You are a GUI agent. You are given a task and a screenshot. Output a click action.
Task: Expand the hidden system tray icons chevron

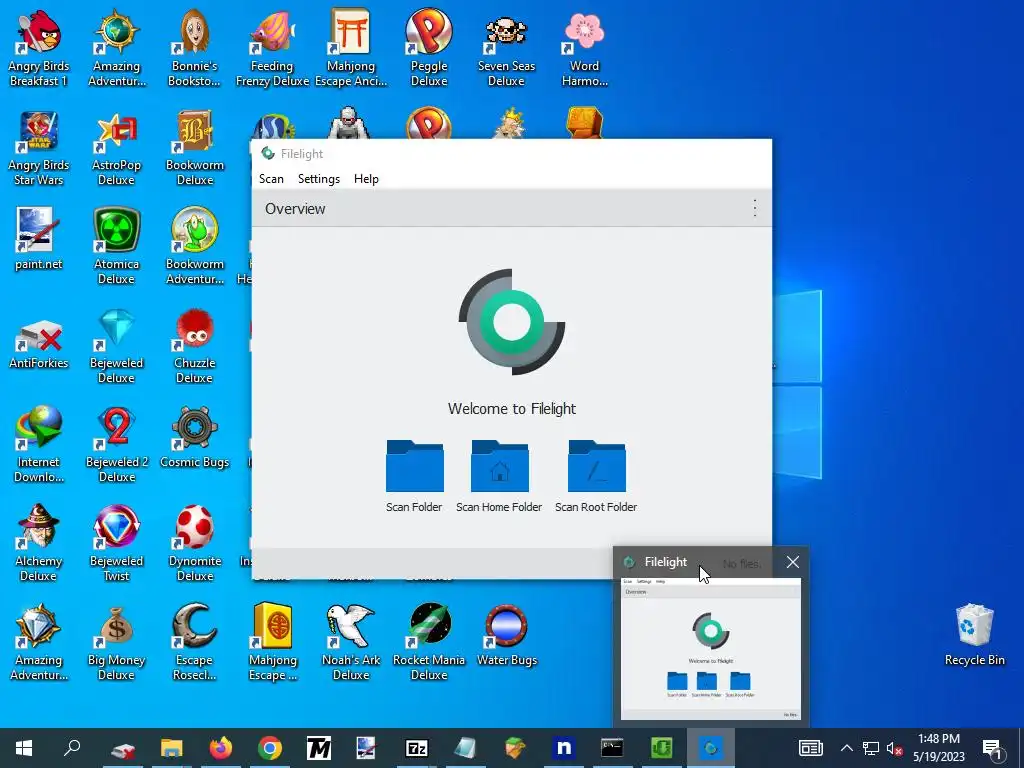coord(846,748)
